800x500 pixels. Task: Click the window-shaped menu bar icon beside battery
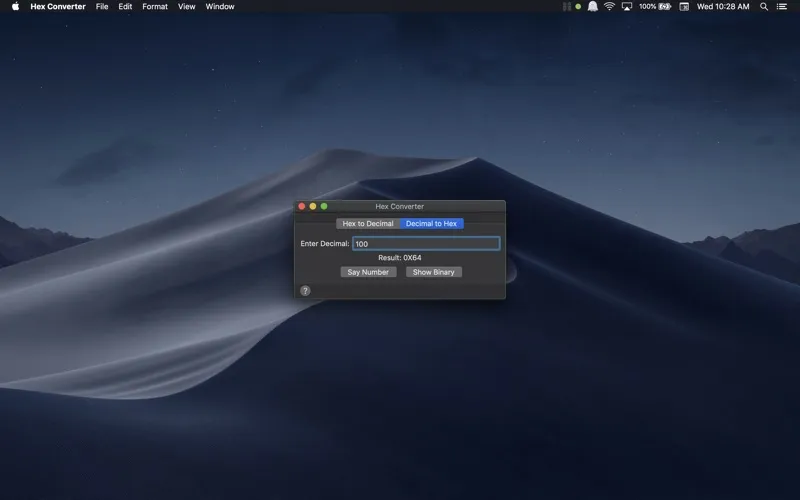point(684,7)
